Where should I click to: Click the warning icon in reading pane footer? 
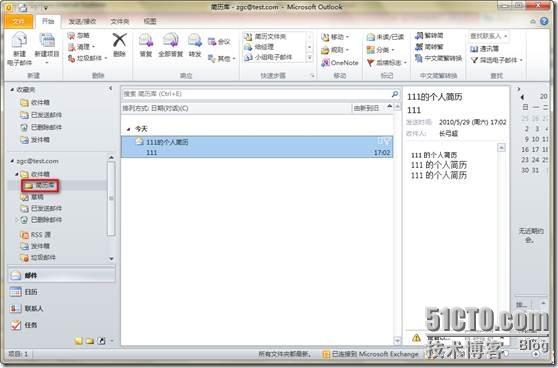click(x=416, y=338)
